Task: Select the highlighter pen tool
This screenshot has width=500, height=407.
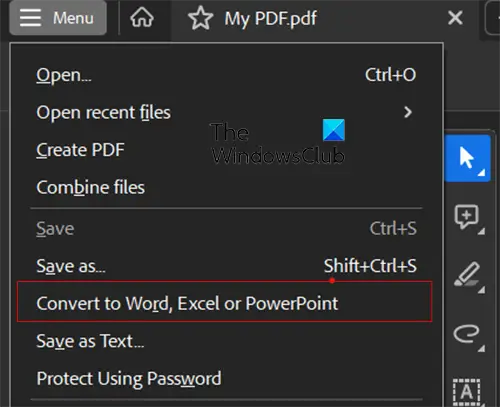Action: point(467,275)
